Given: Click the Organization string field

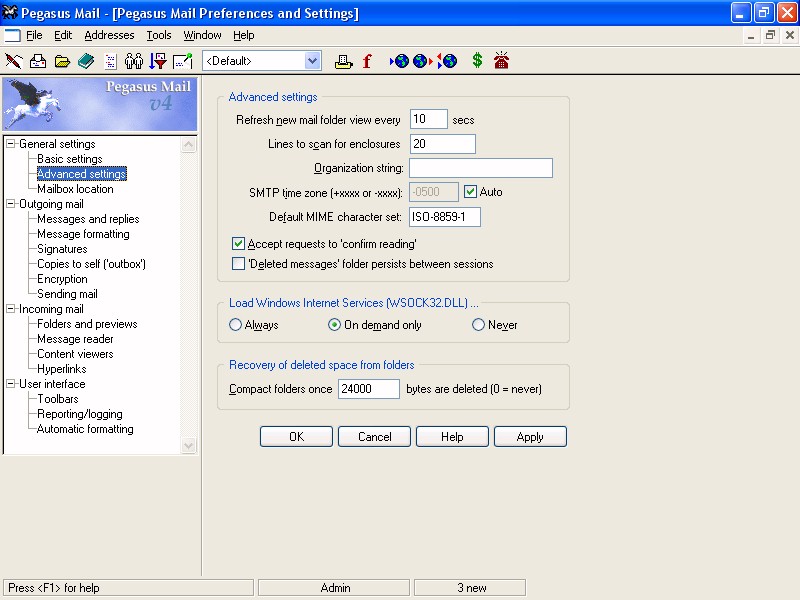Looking at the screenshot, I should pos(481,168).
